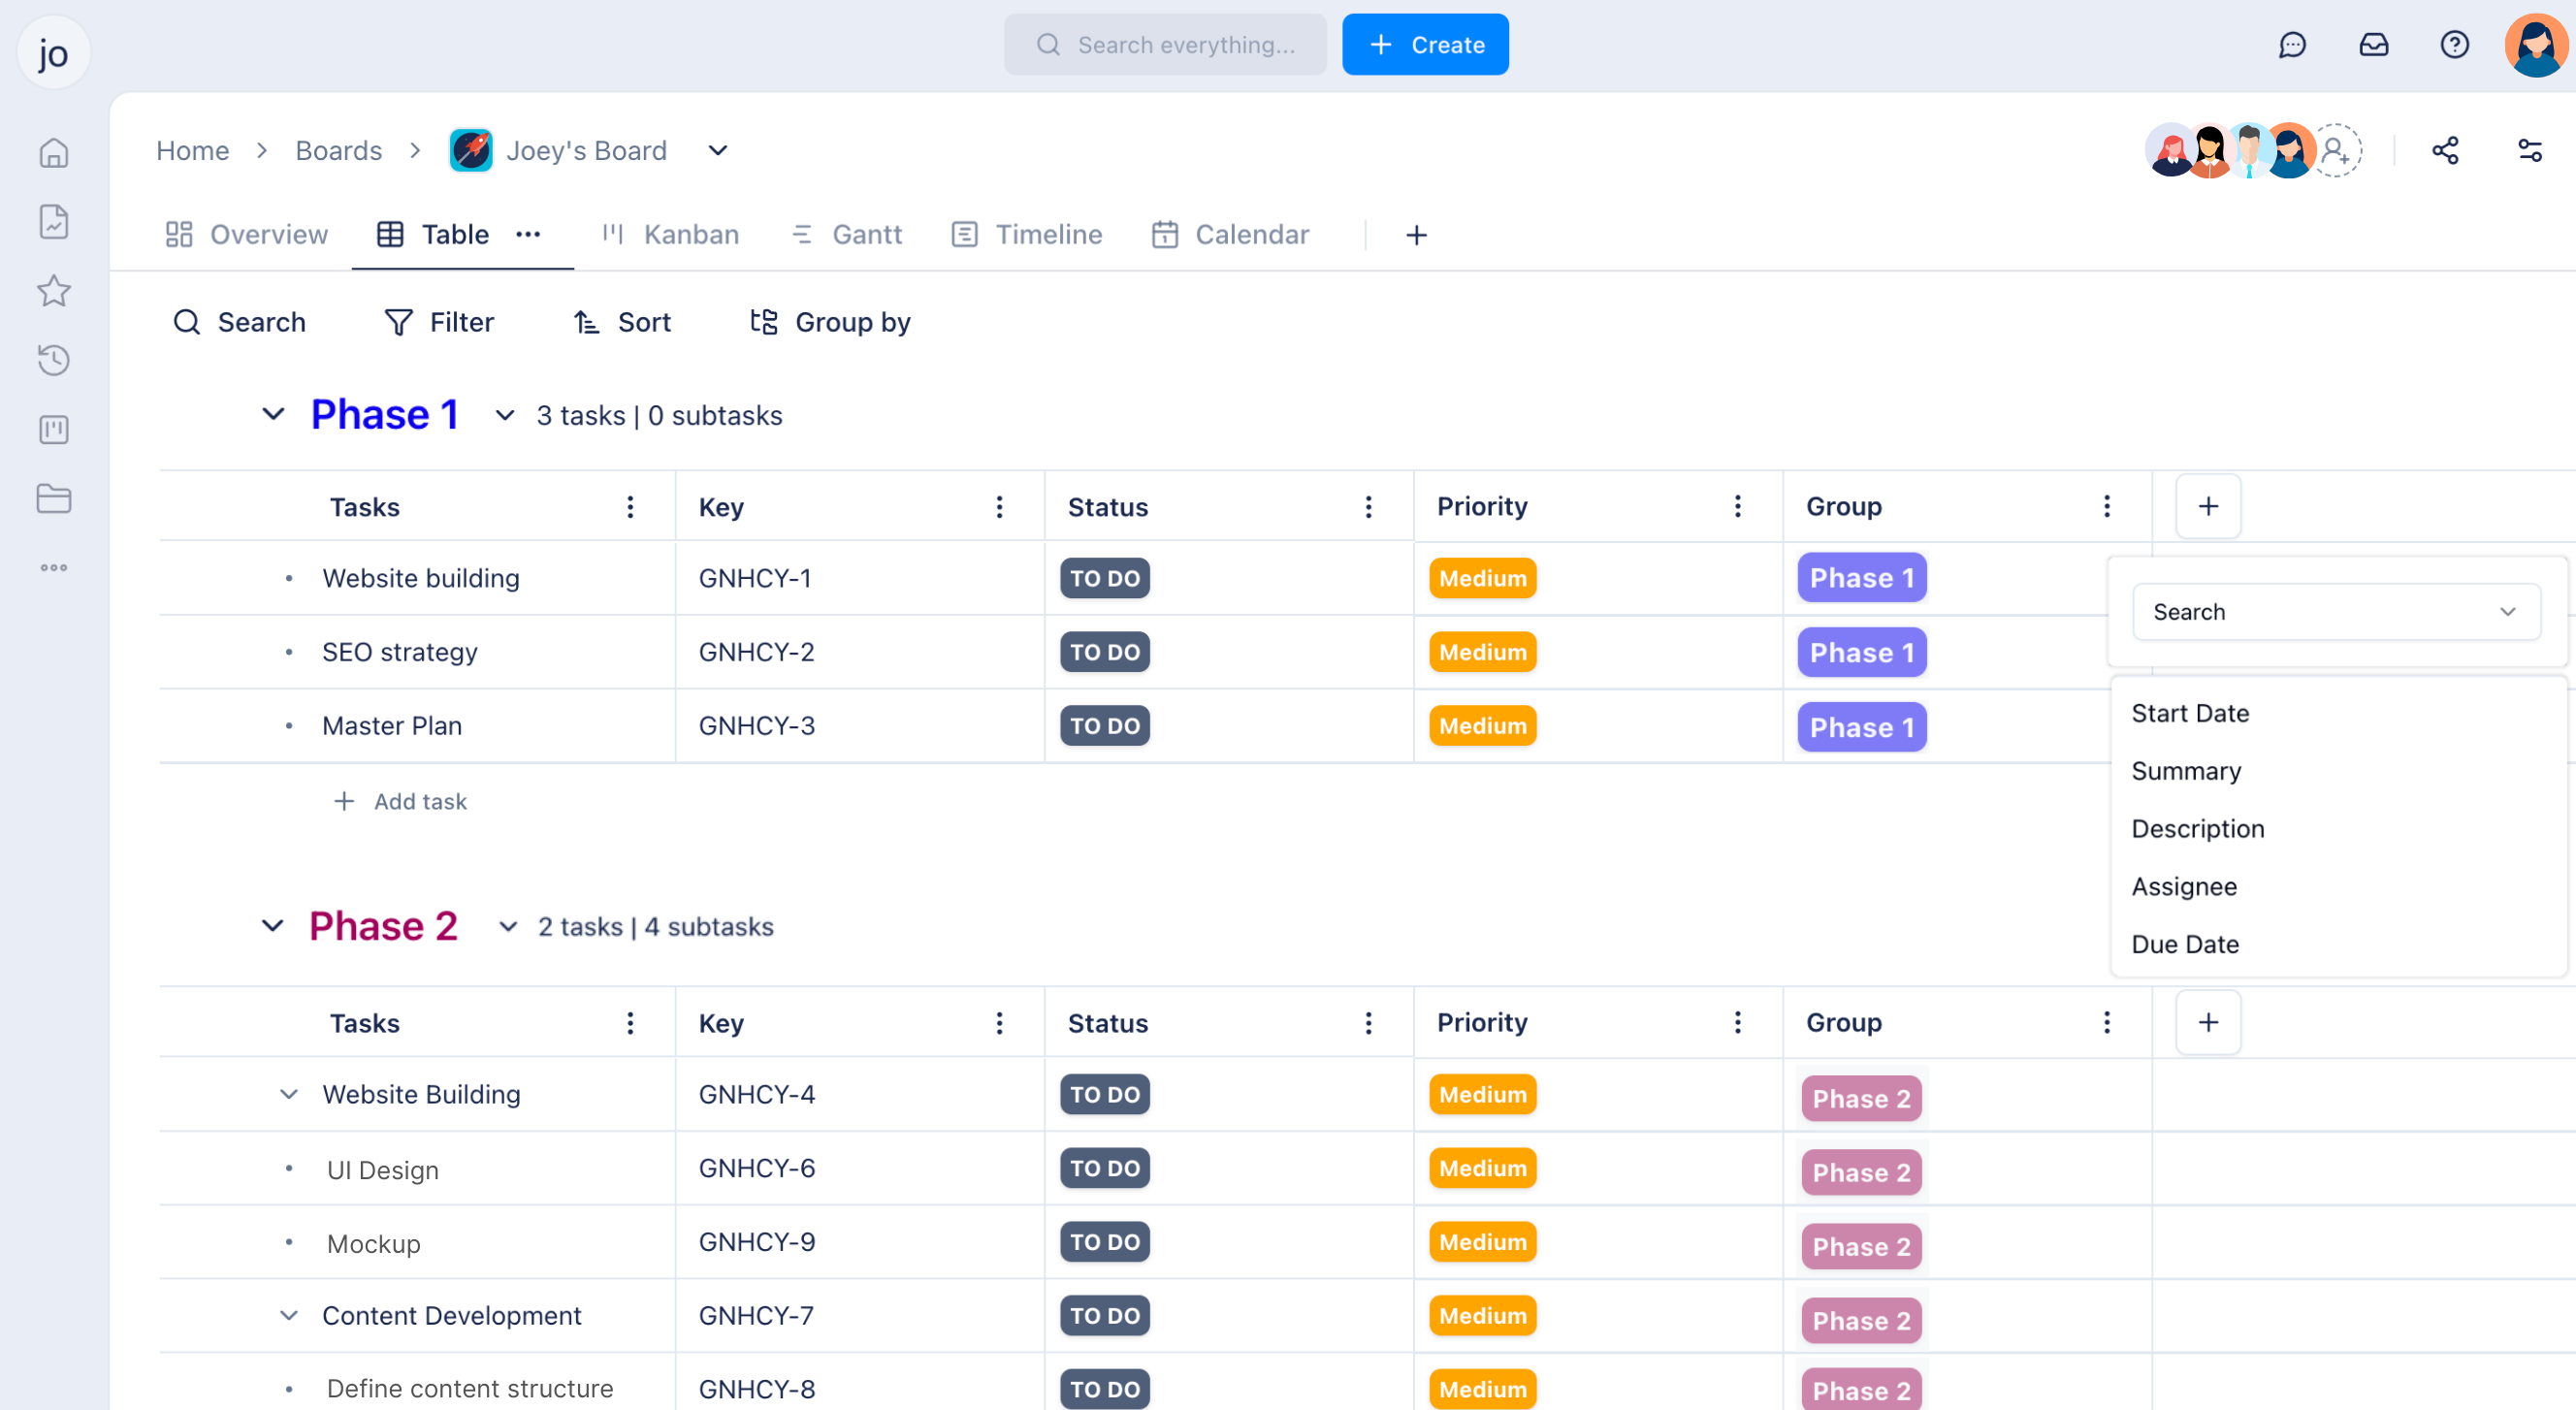2576x1410 pixels.
Task: Open the Home icon in the sidebar
Action: 54,152
